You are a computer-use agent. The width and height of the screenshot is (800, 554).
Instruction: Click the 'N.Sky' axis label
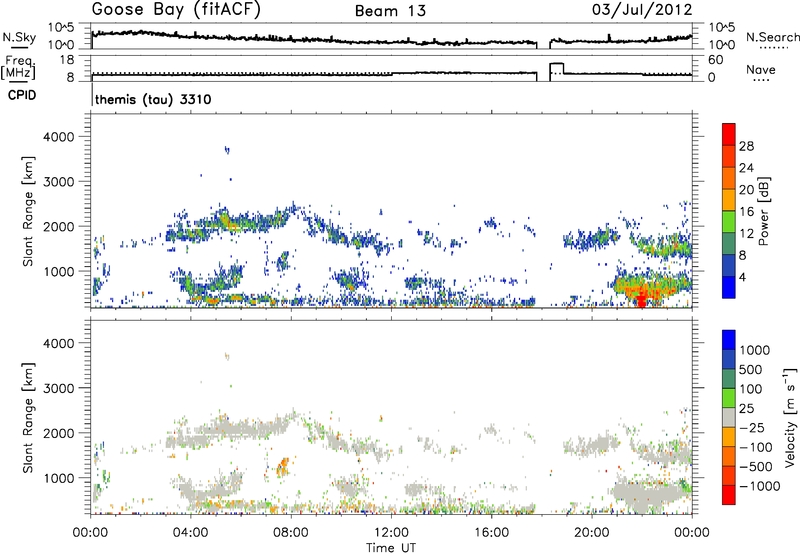click(19, 37)
